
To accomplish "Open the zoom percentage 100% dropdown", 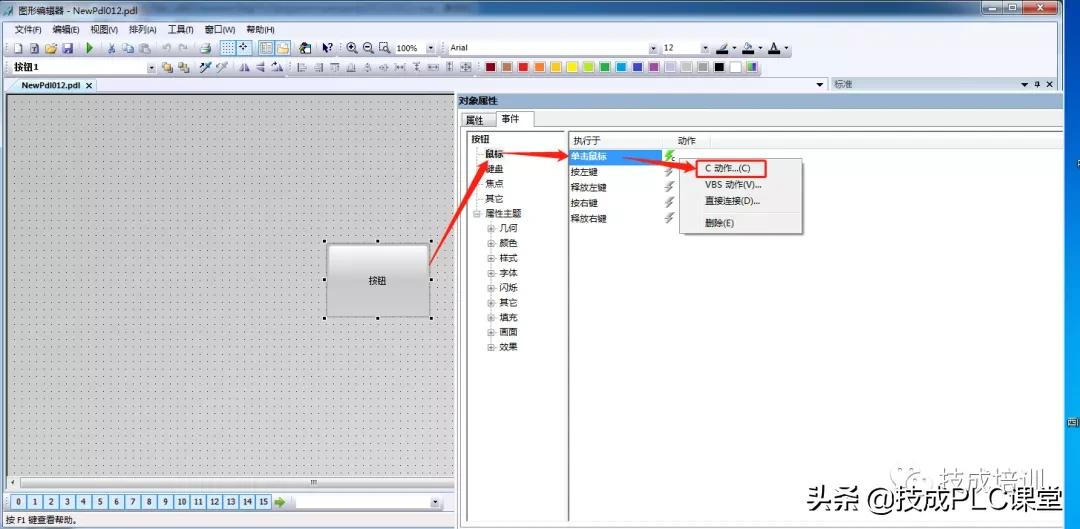I will pyautogui.click(x=431, y=48).
